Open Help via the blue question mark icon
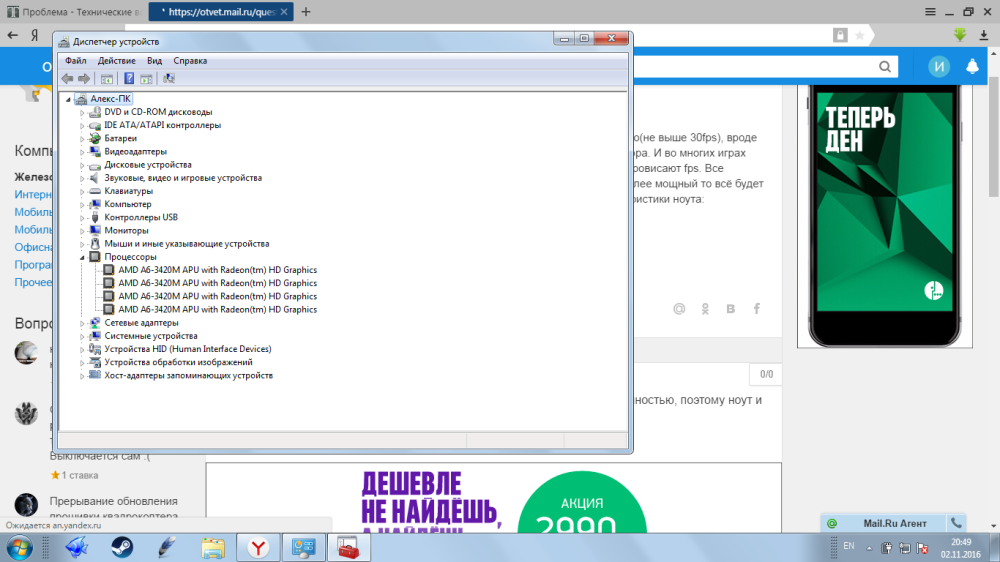 pos(129,78)
